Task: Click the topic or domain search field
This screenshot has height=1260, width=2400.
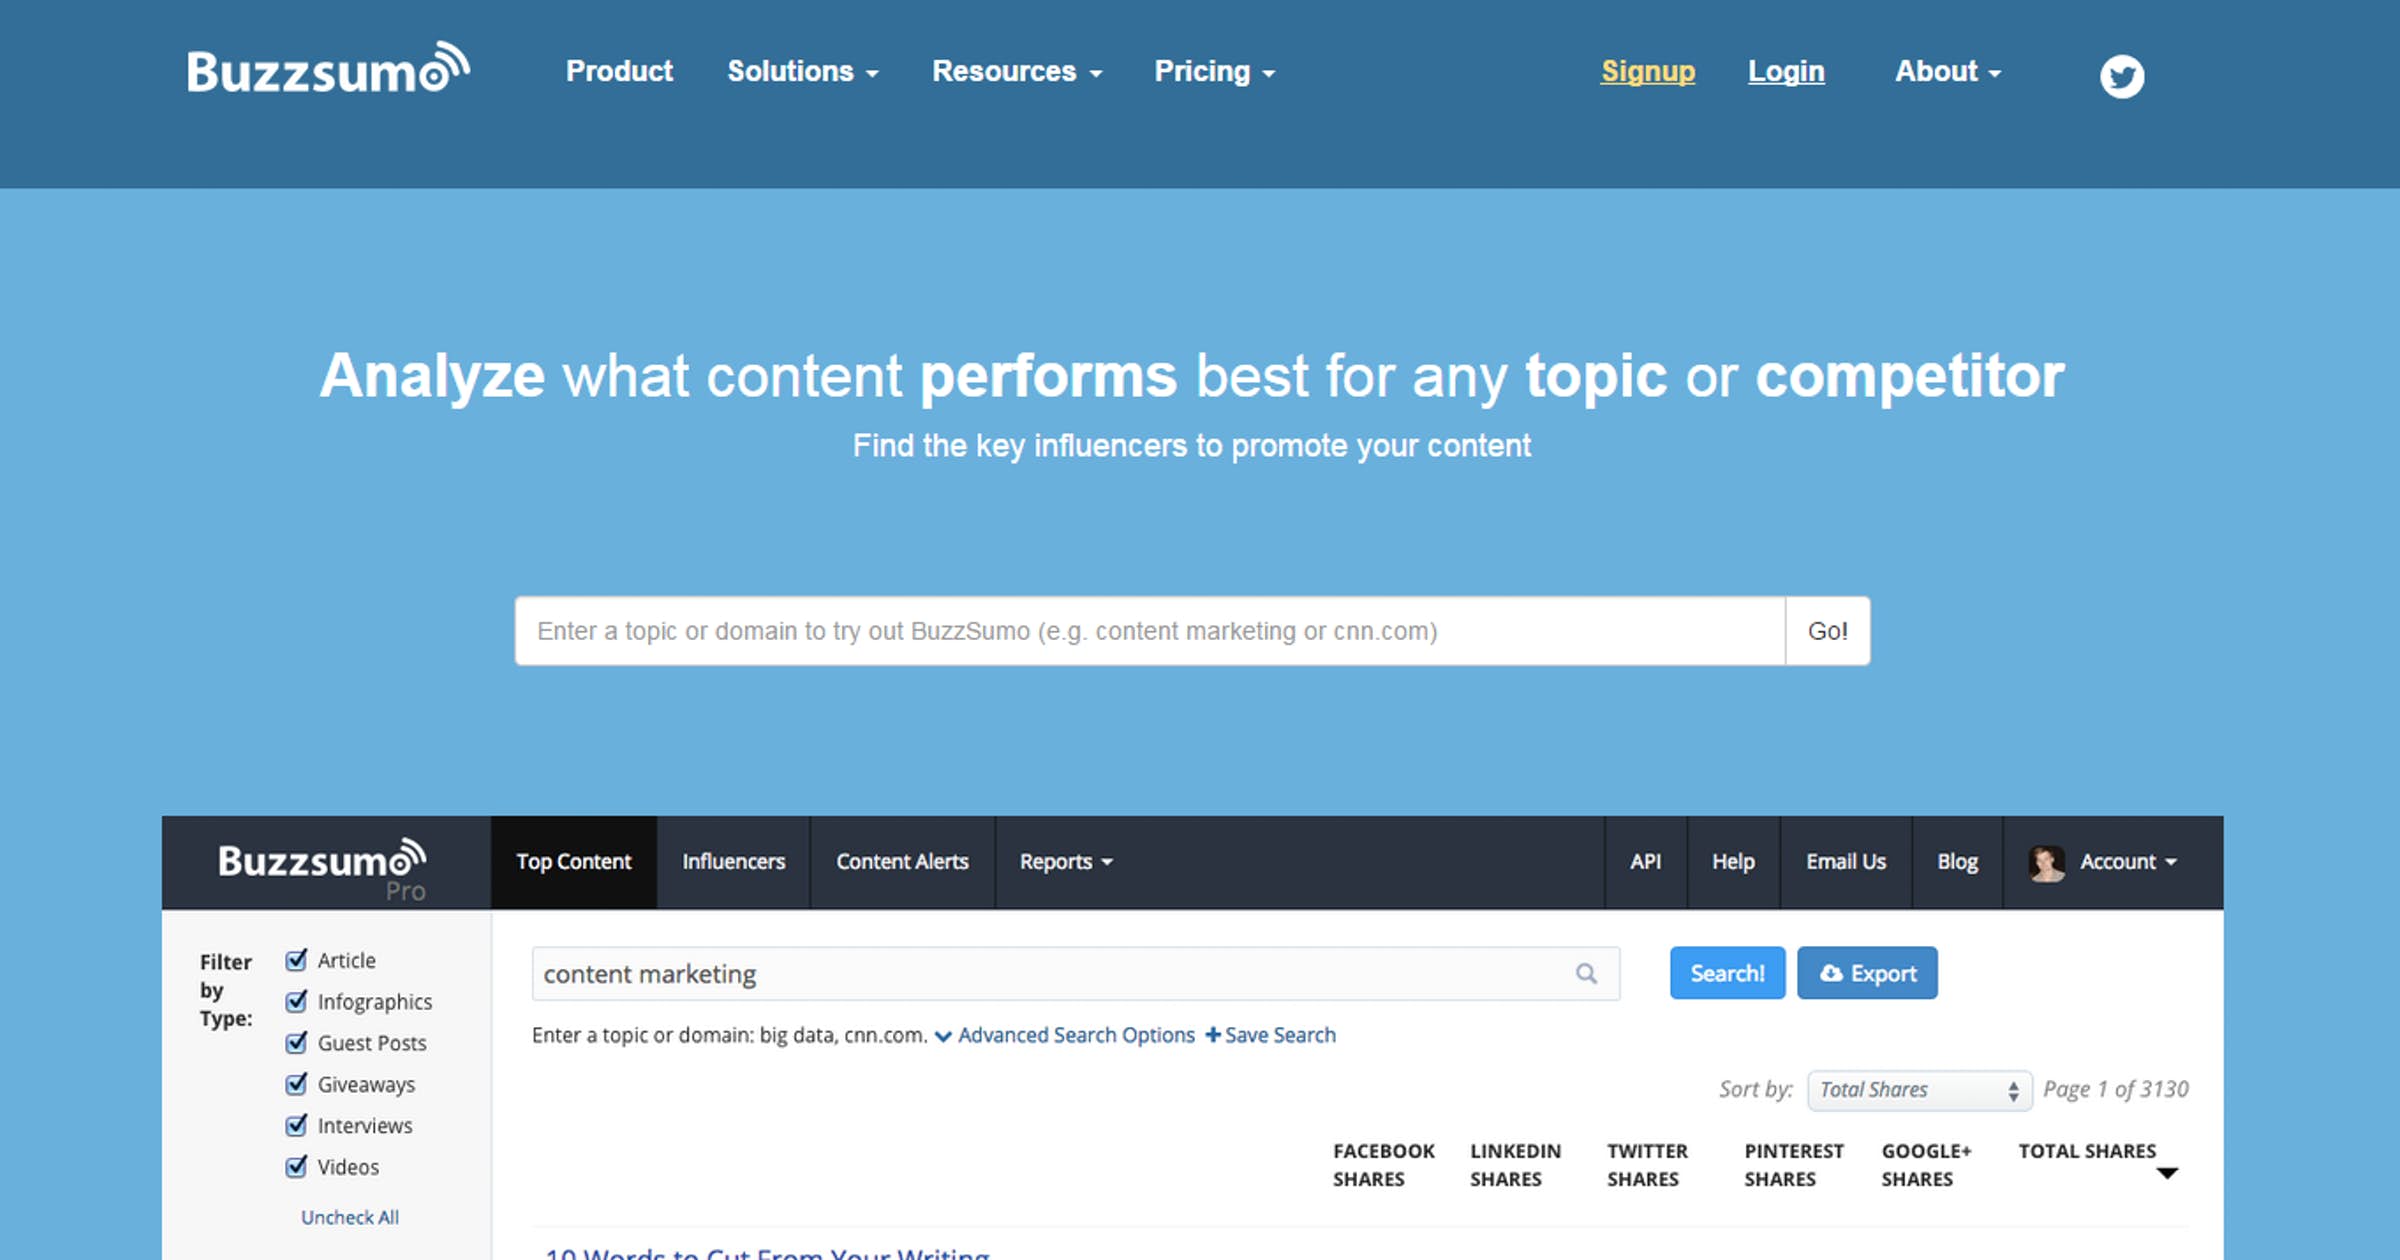Action: 1150,631
